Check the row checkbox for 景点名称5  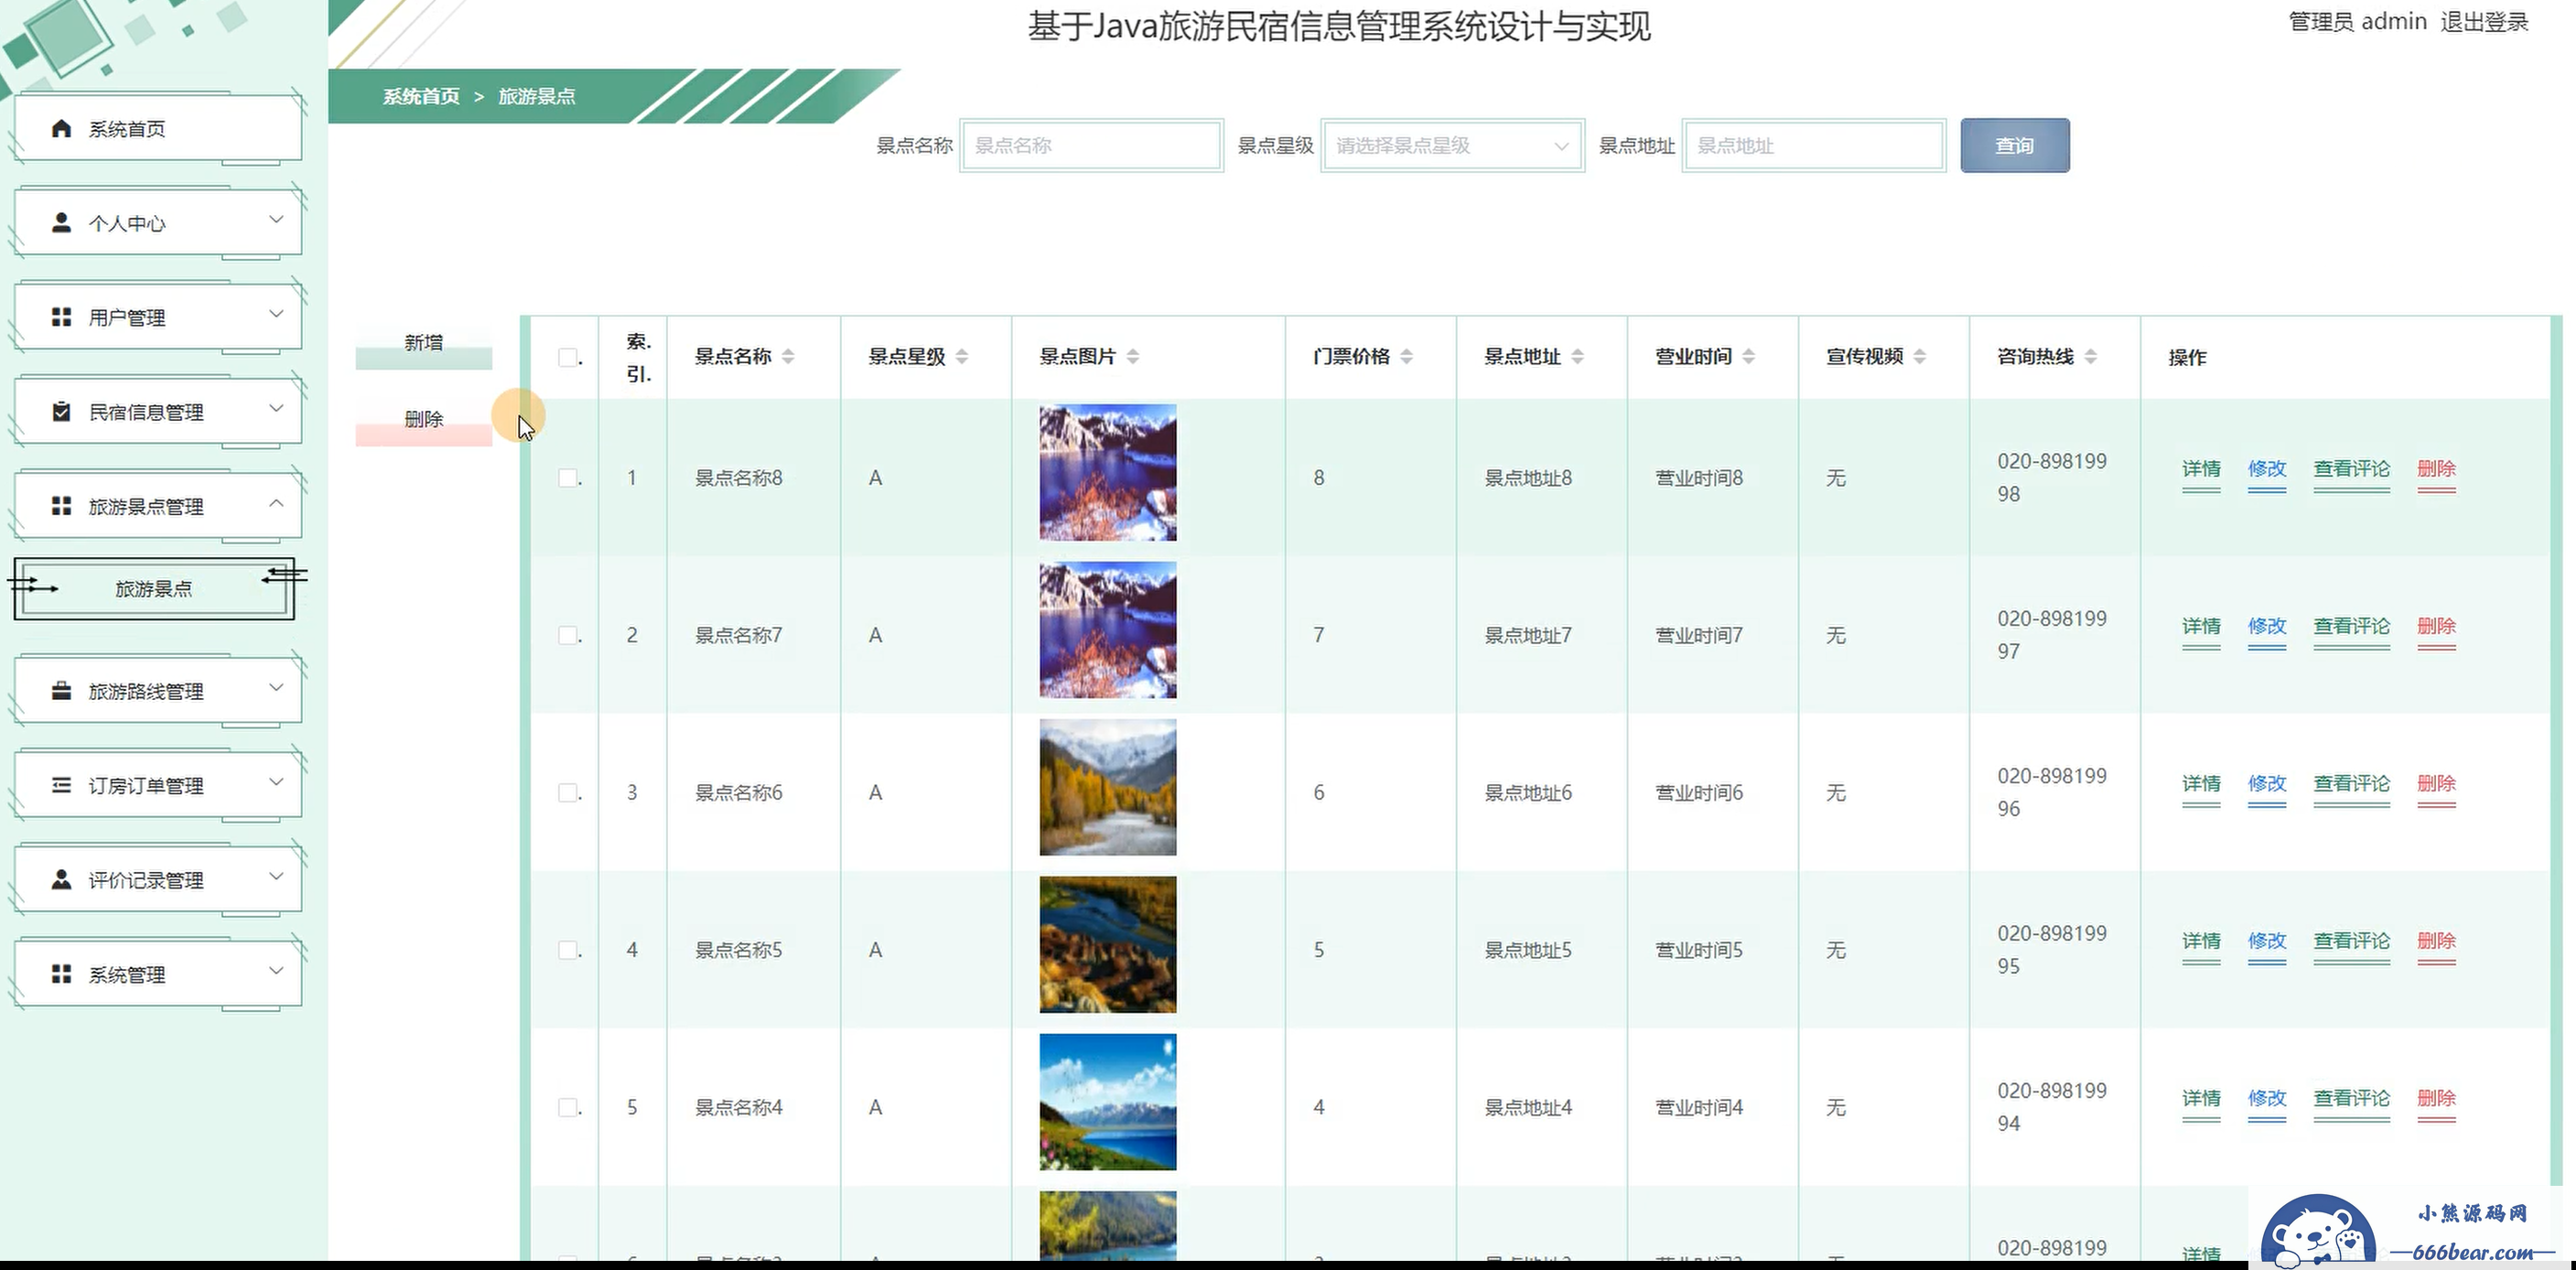(x=568, y=950)
